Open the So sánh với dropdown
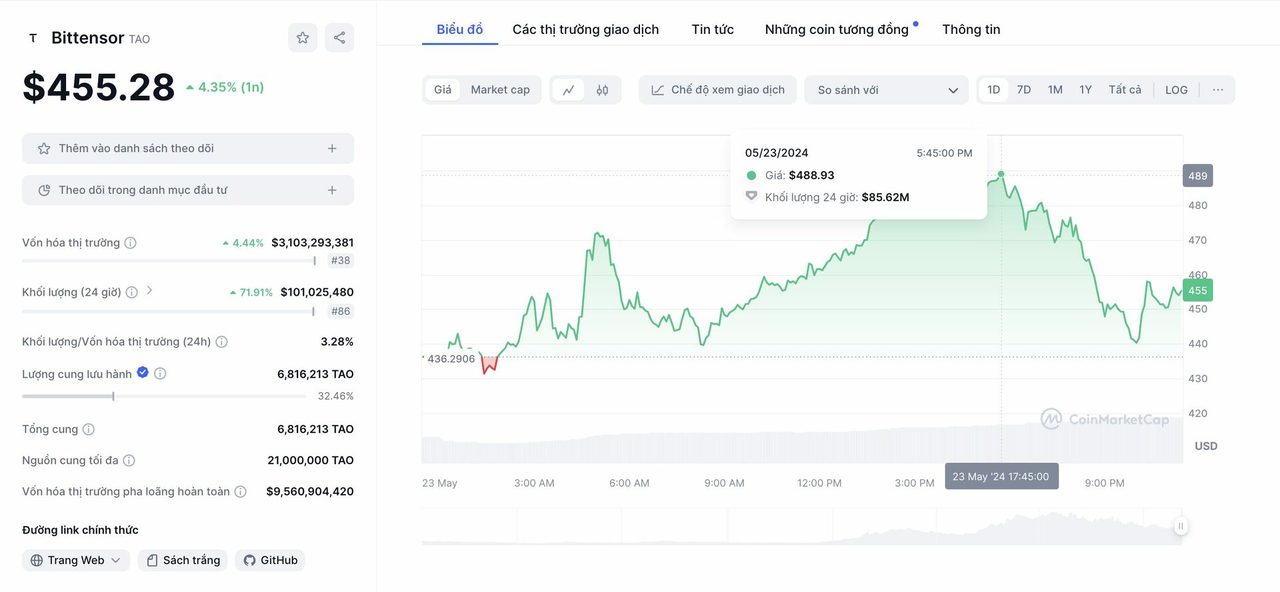1280x592 pixels. (886, 90)
